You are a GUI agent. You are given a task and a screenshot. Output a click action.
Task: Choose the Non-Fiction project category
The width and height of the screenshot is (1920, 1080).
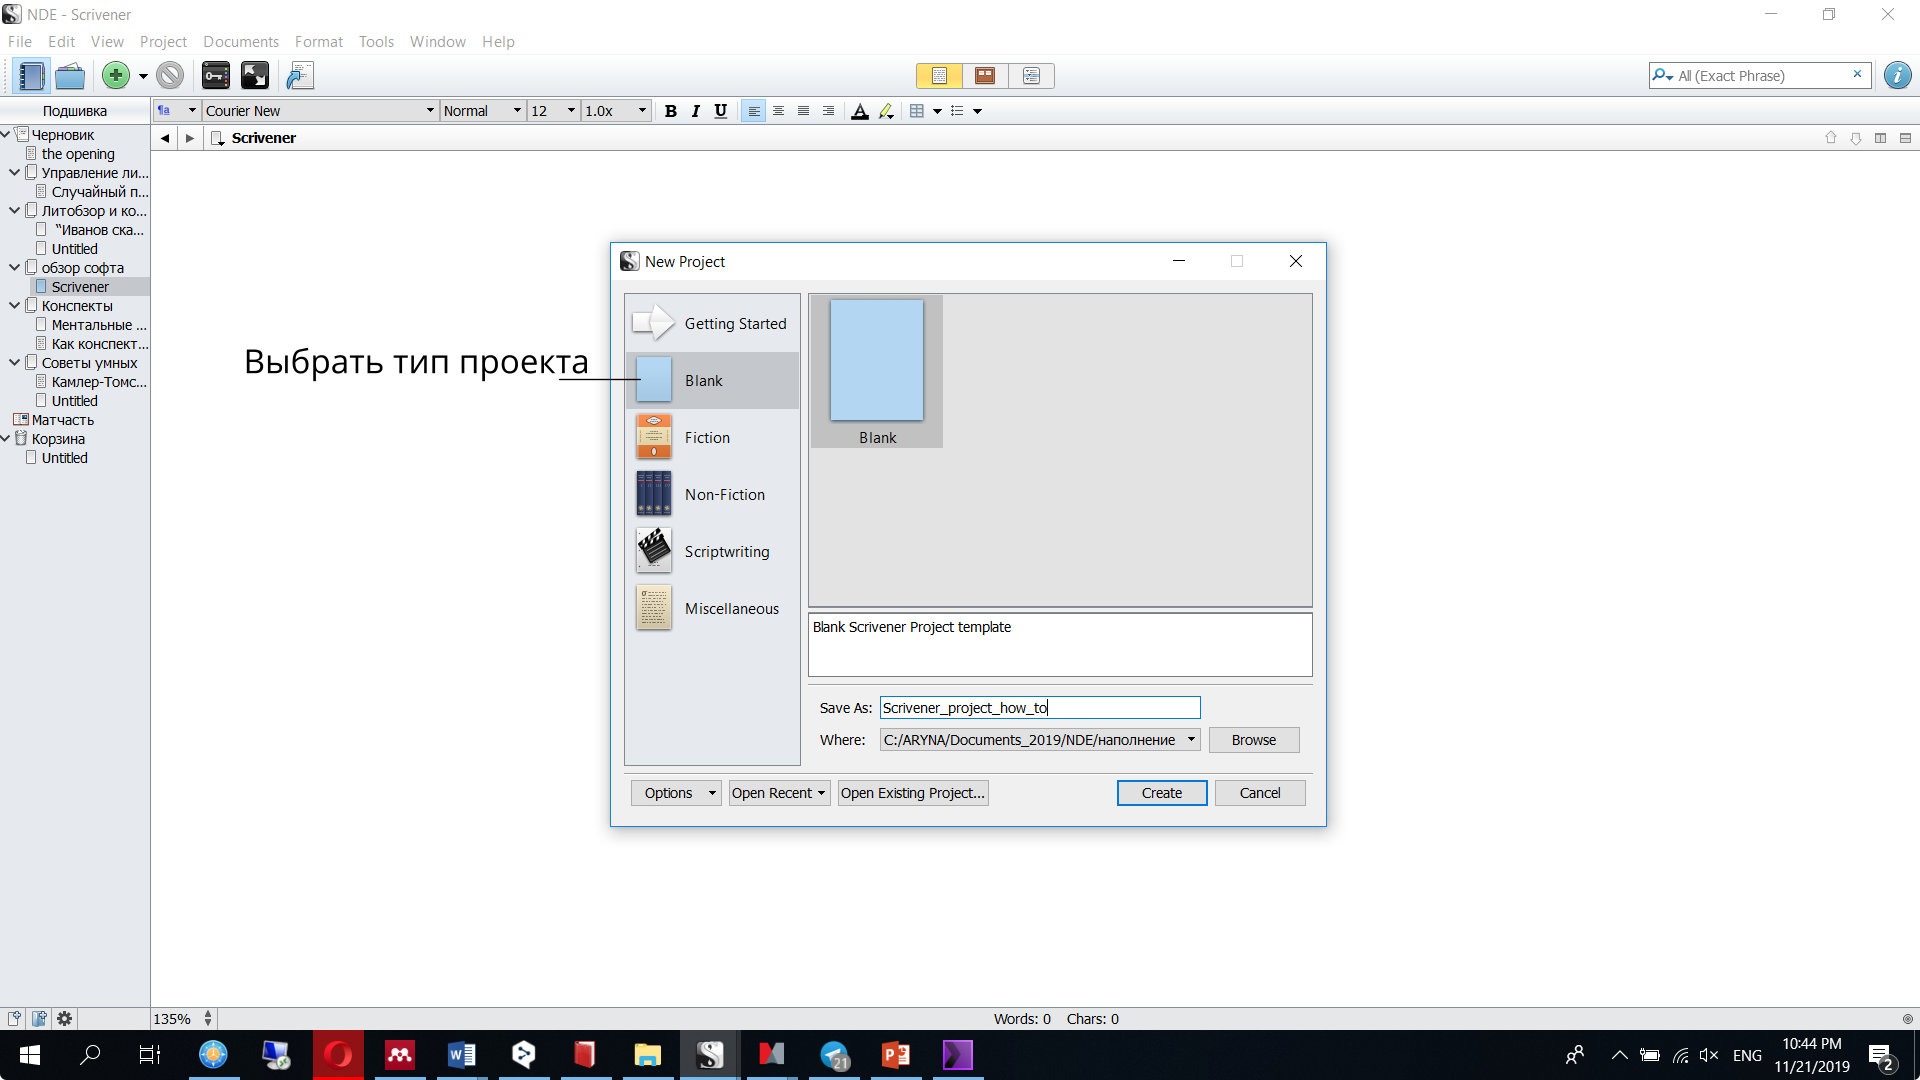tap(724, 495)
